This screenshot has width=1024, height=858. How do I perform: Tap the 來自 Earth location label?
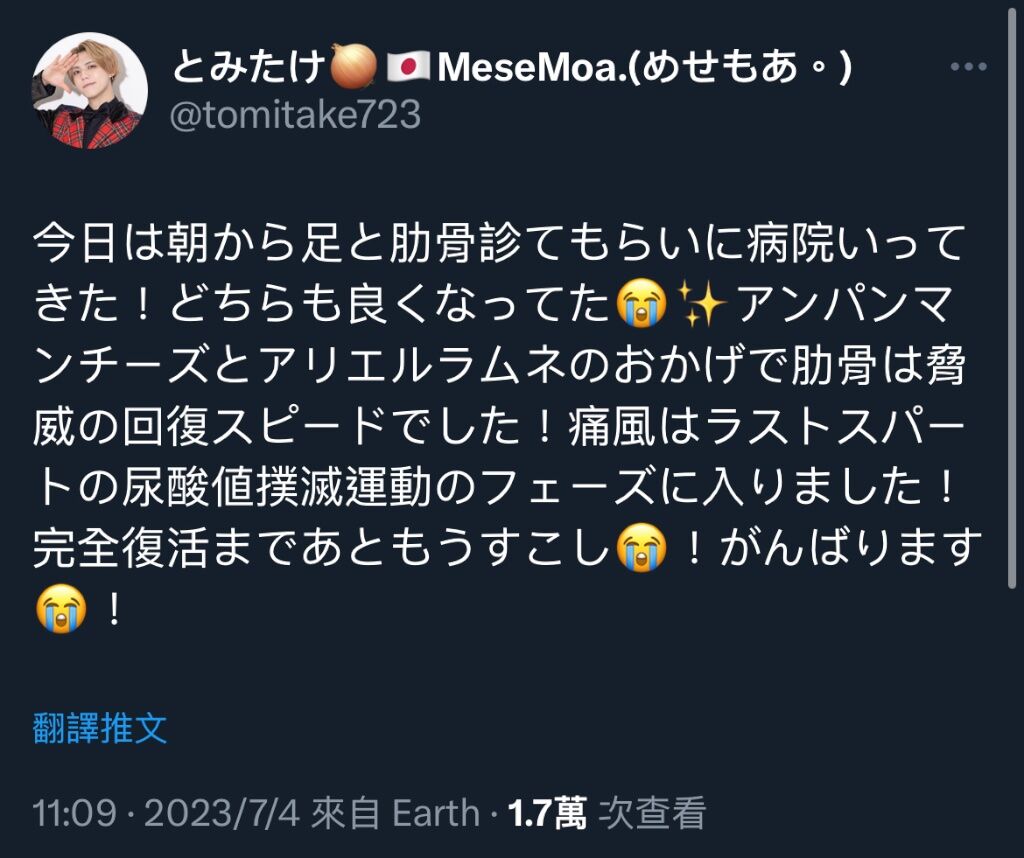pos(395,814)
